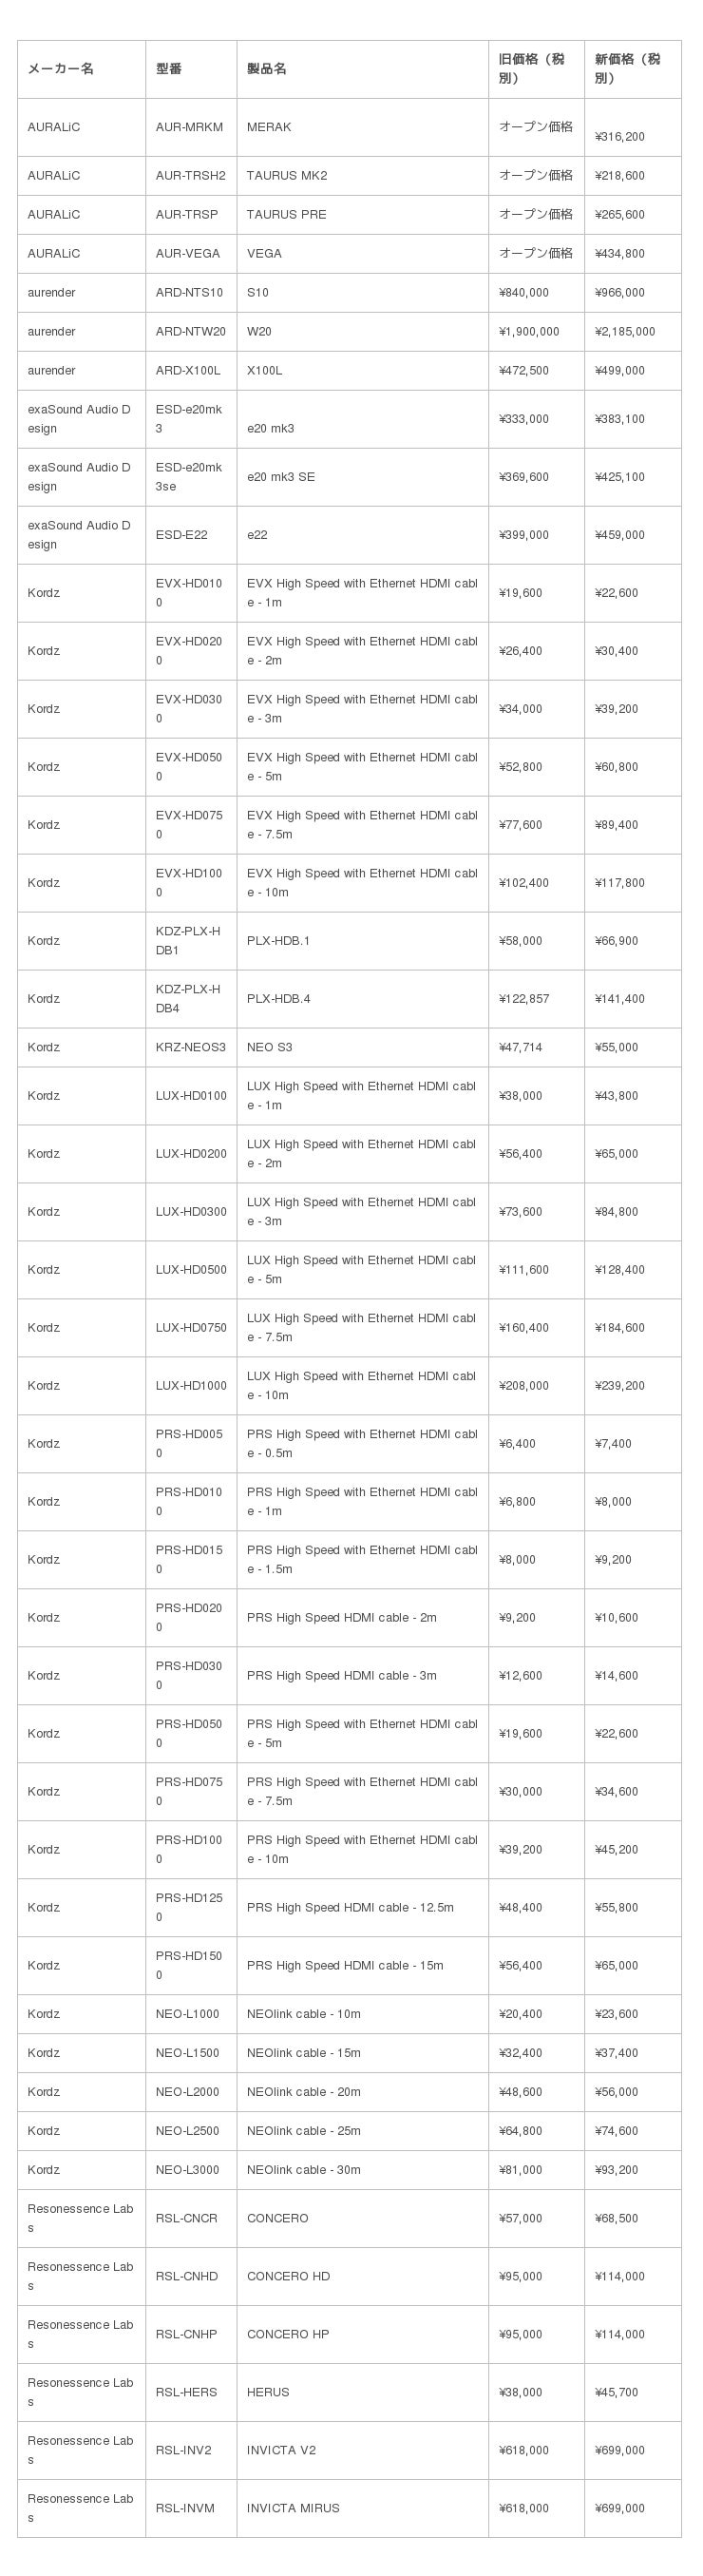Click the NEOlink cable - 20m product
The height and width of the screenshot is (2576, 703).
tap(304, 2092)
